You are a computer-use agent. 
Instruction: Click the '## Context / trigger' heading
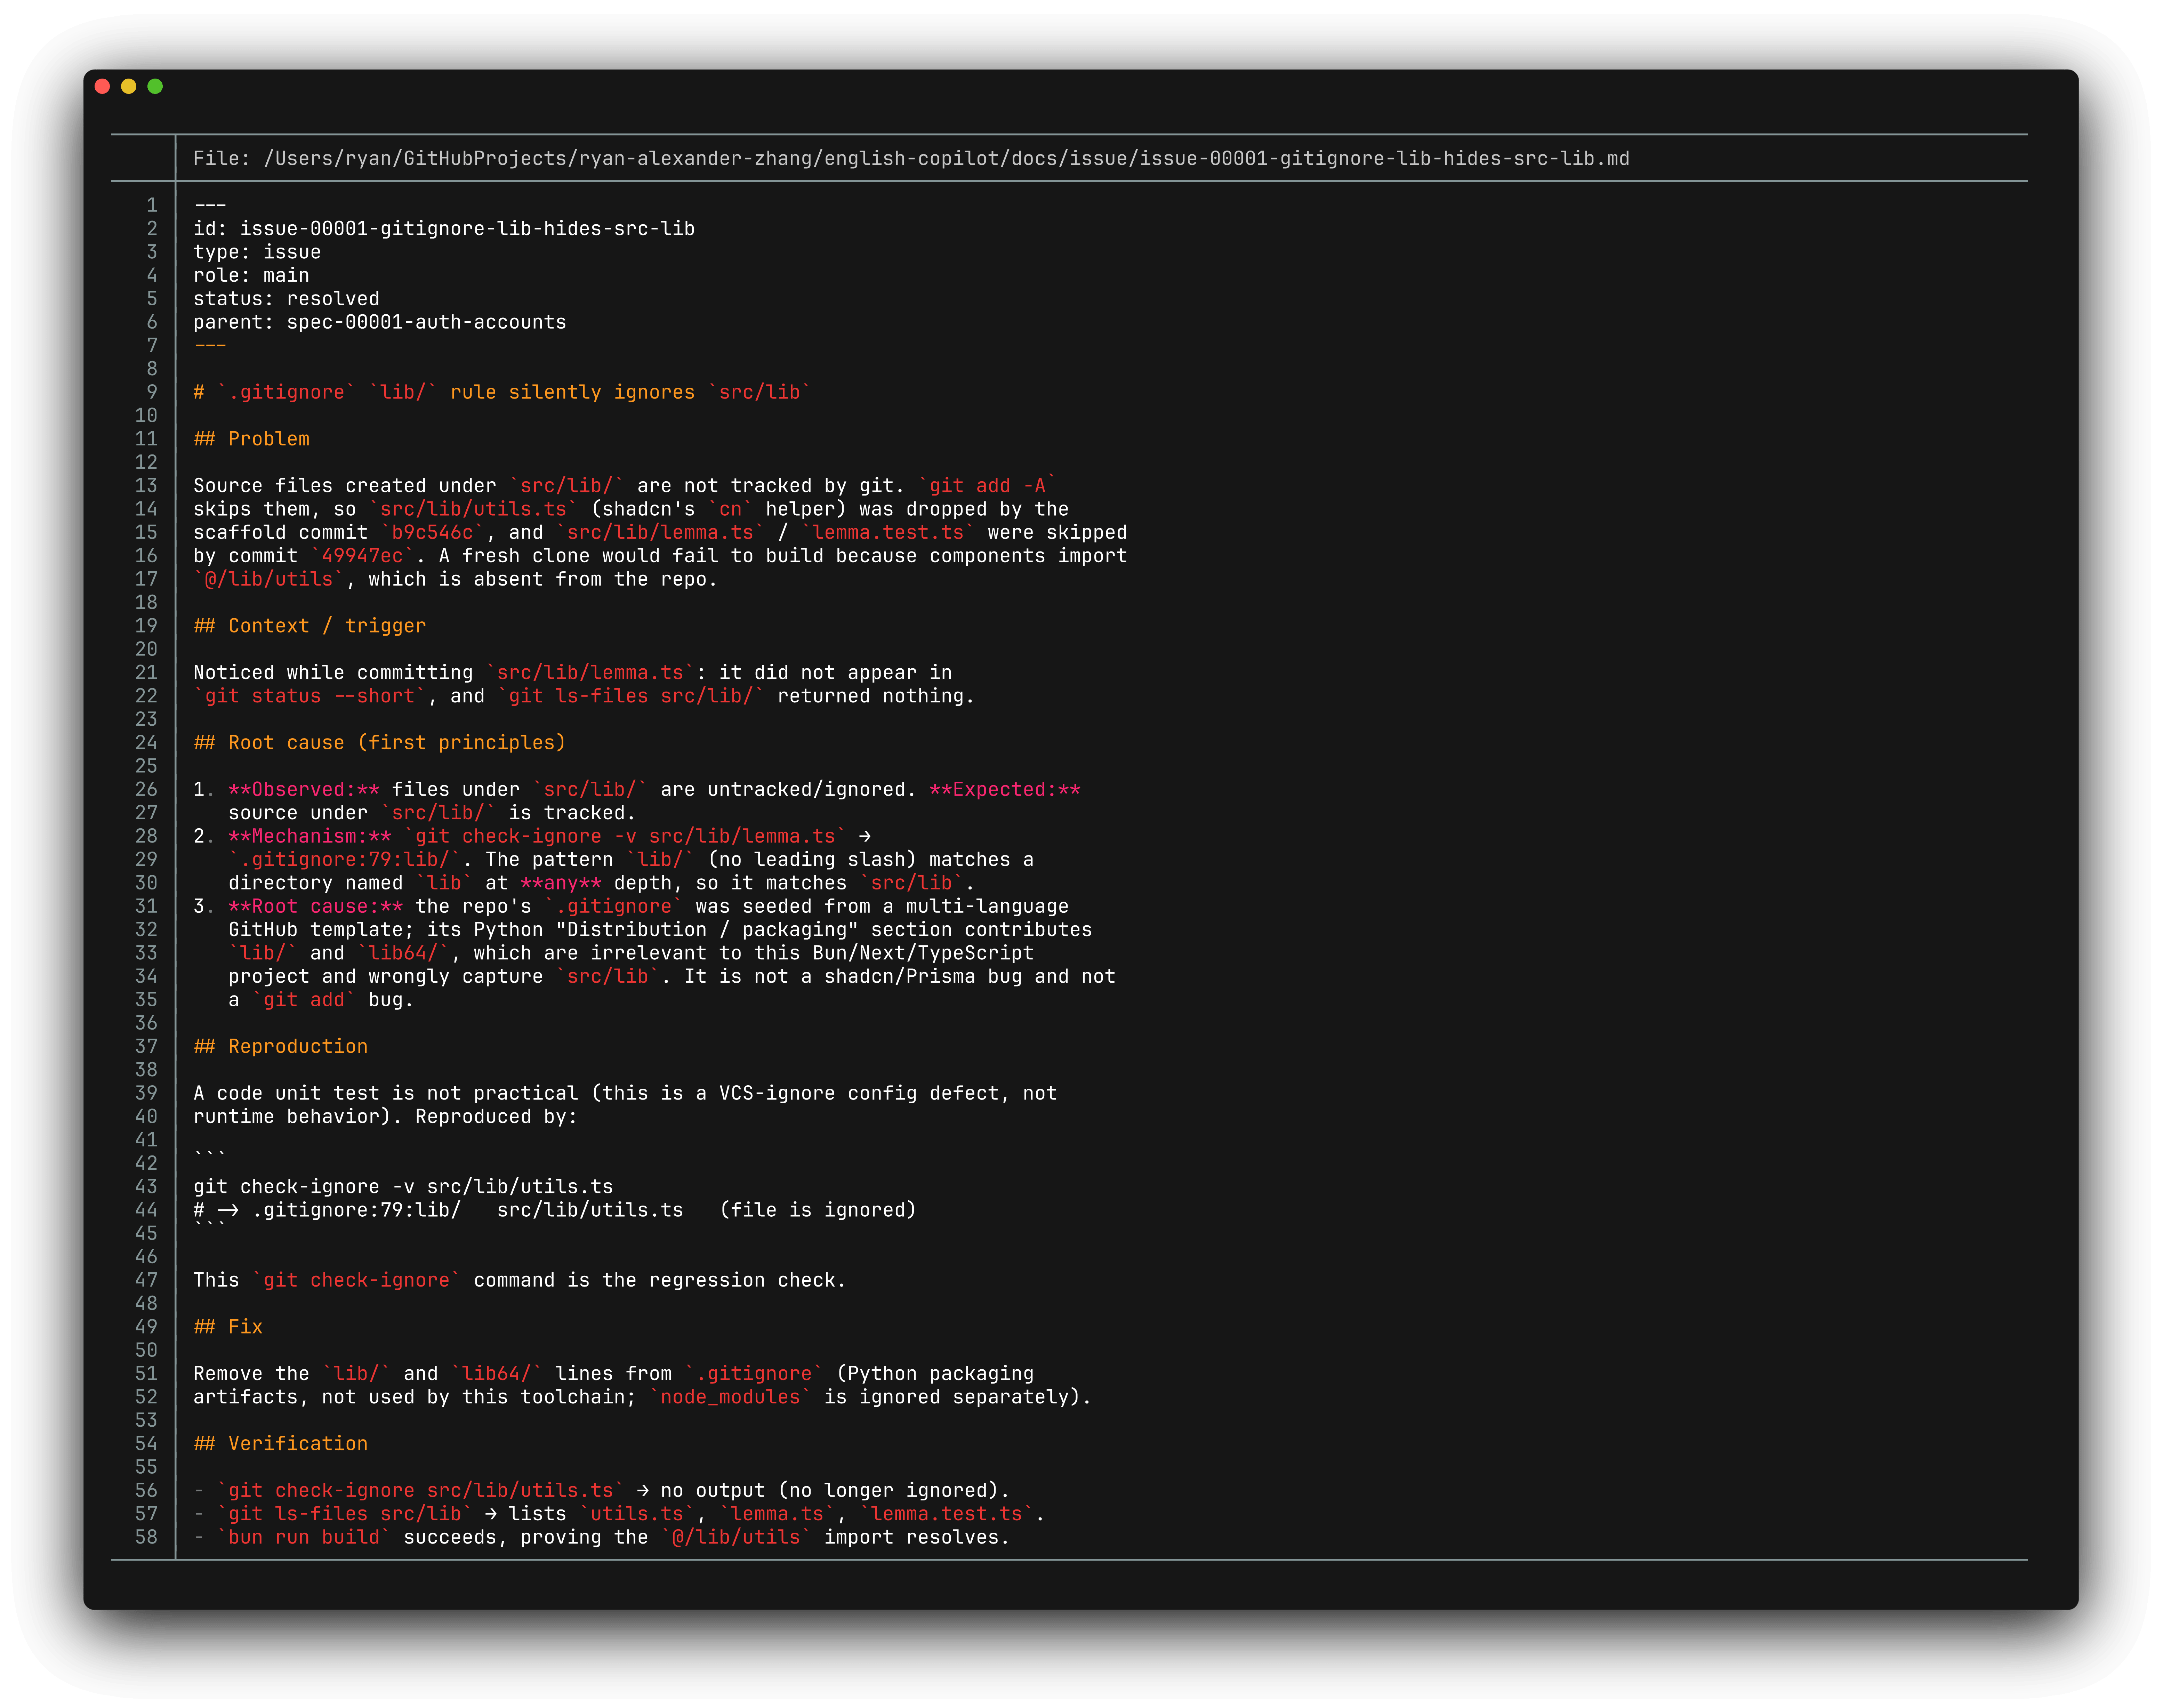pos(310,626)
